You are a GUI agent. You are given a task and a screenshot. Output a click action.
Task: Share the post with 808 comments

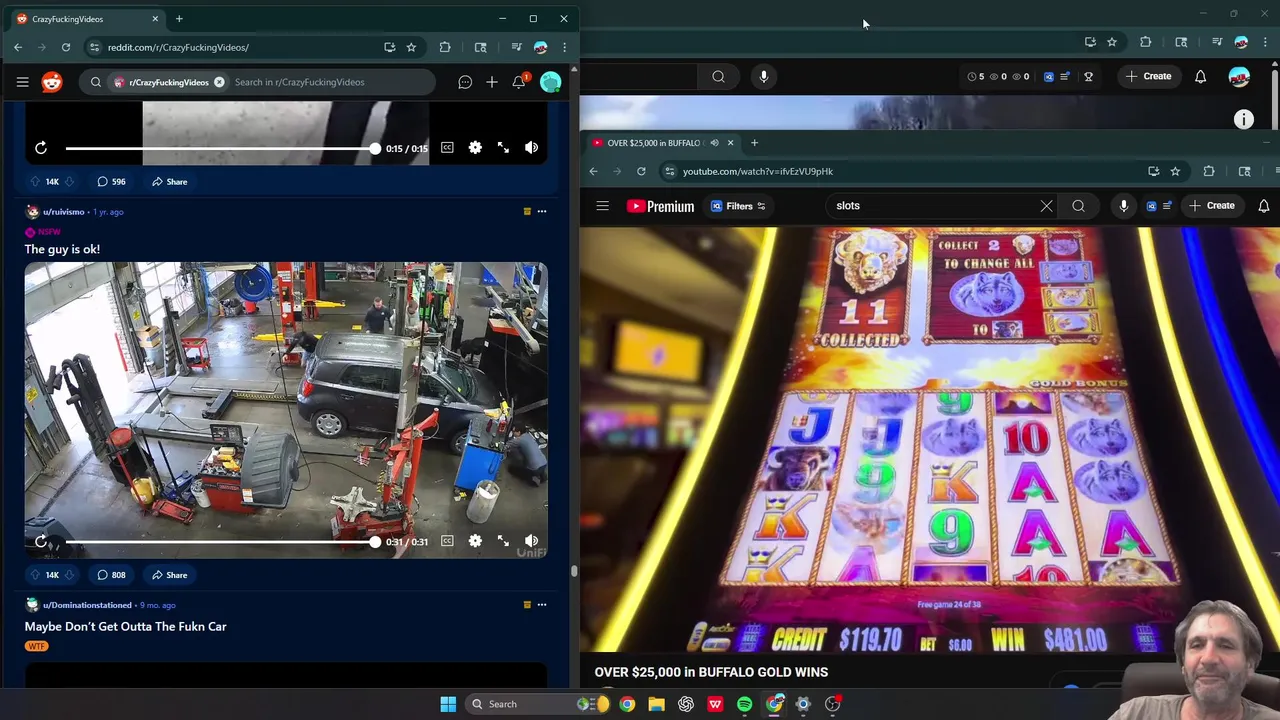click(170, 575)
